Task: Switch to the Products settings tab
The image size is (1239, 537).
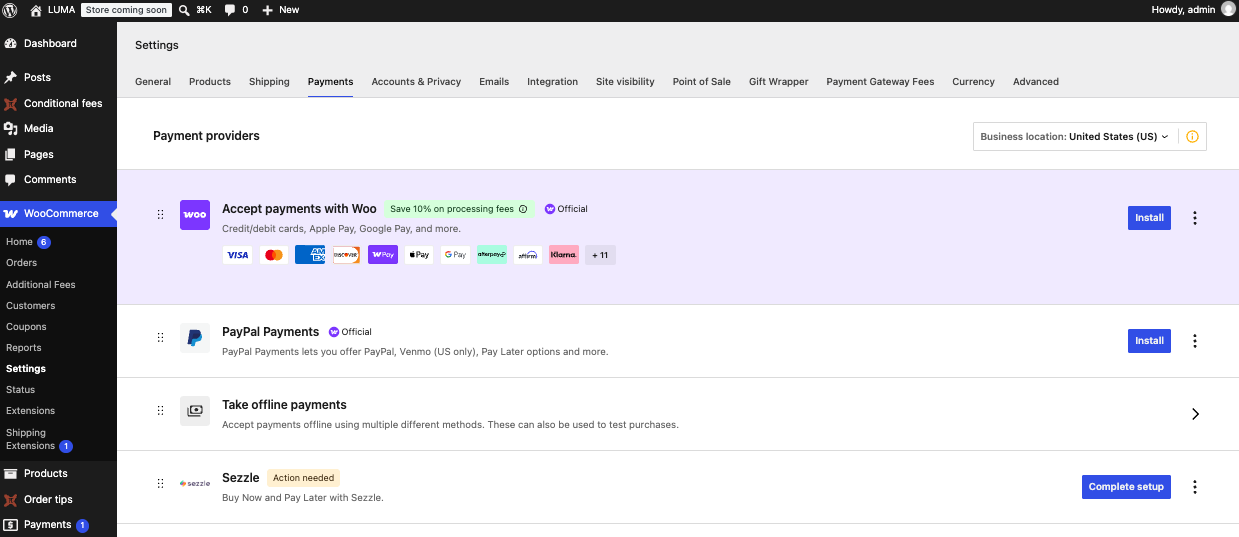Action: [x=210, y=82]
